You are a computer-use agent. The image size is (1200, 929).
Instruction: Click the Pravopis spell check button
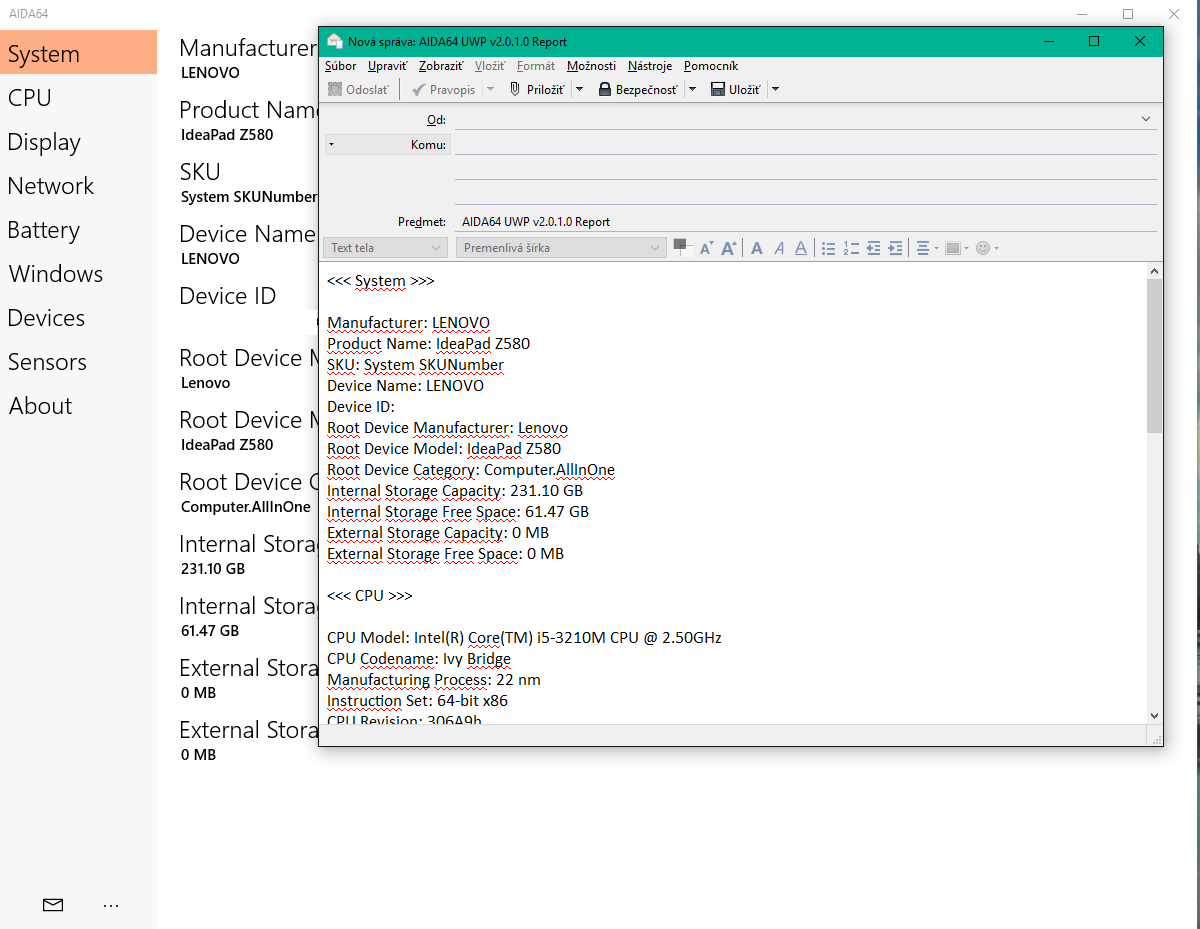click(x=444, y=89)
